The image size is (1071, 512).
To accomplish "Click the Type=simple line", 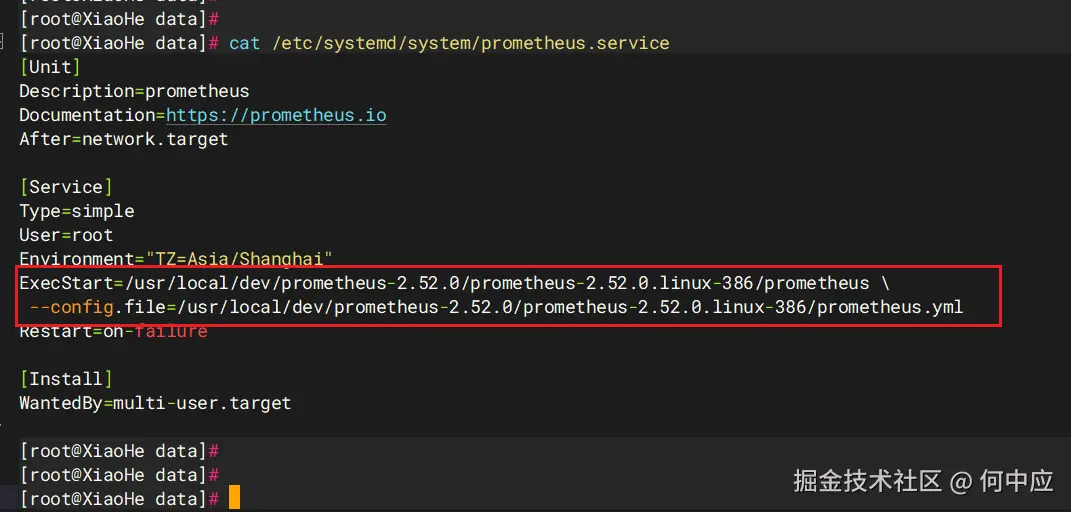I will [76, 211].
